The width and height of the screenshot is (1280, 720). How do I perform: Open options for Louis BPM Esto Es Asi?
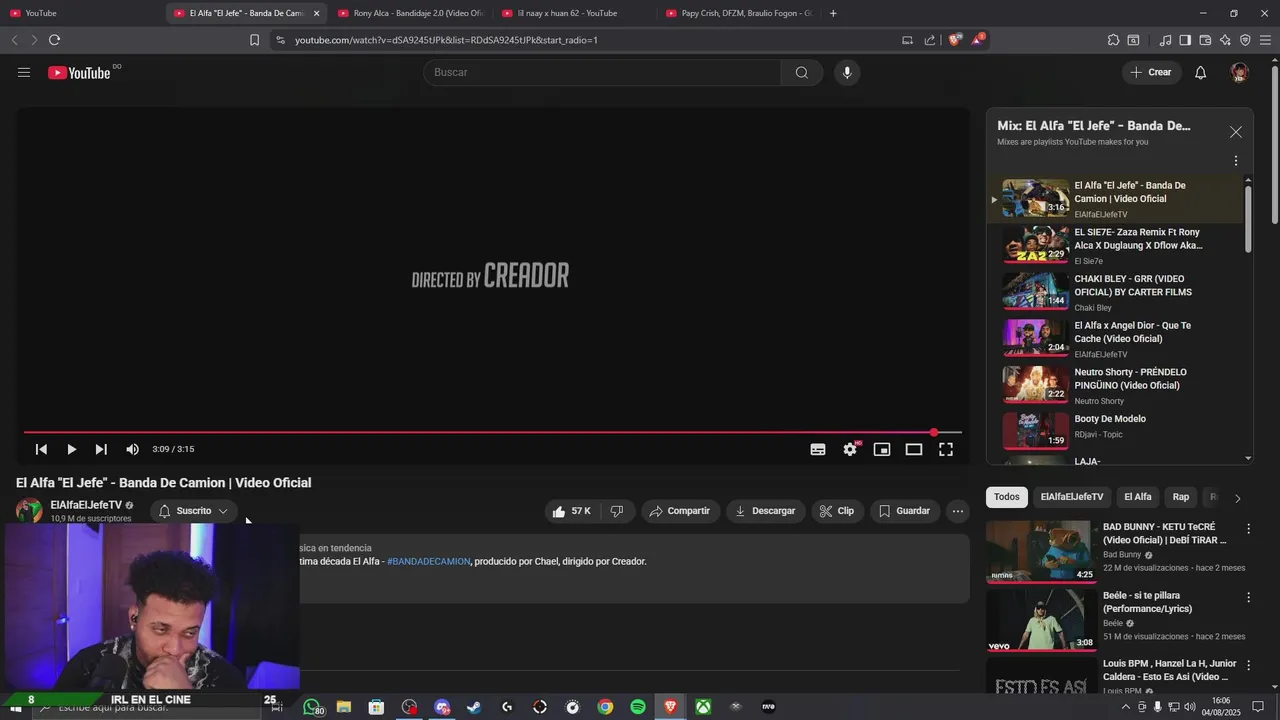coord(1248,666)
